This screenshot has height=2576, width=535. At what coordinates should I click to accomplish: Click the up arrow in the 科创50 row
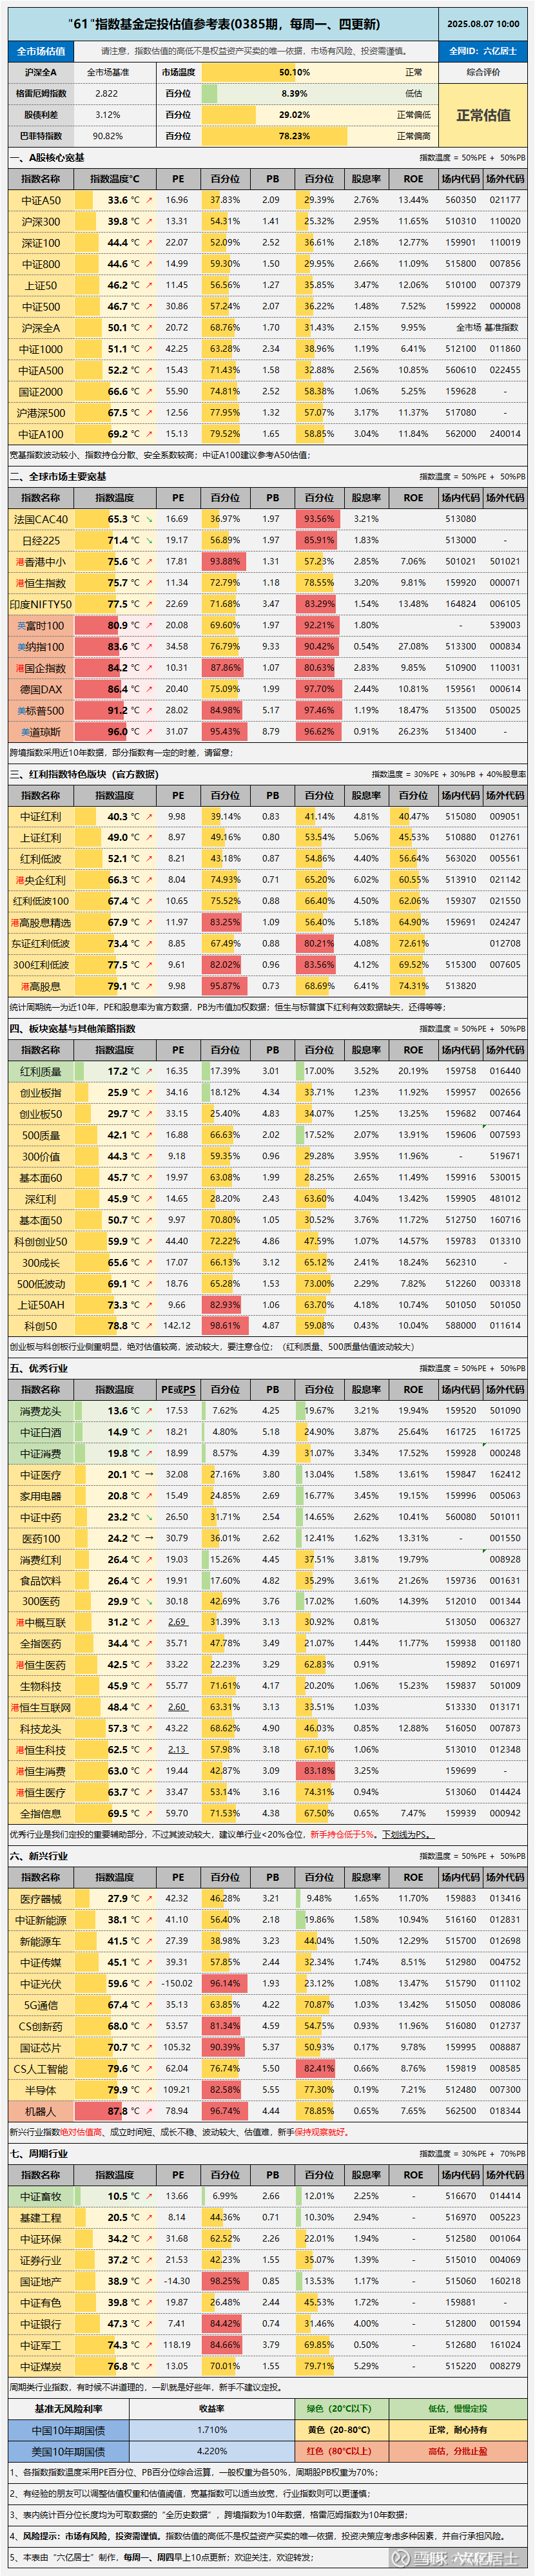tap(149, 1326)
